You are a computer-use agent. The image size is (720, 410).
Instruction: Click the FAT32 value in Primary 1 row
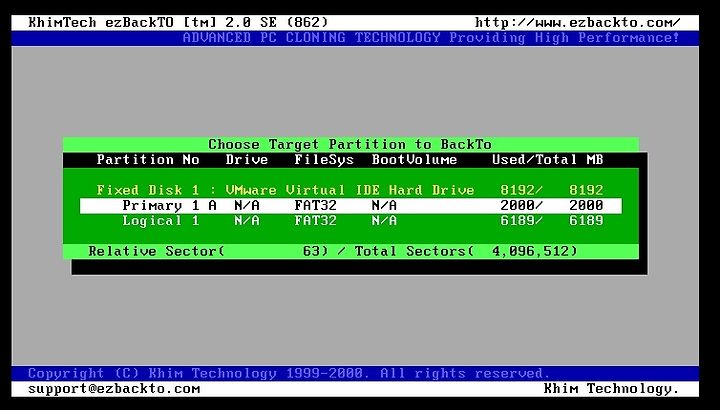[x=315, y=206]
